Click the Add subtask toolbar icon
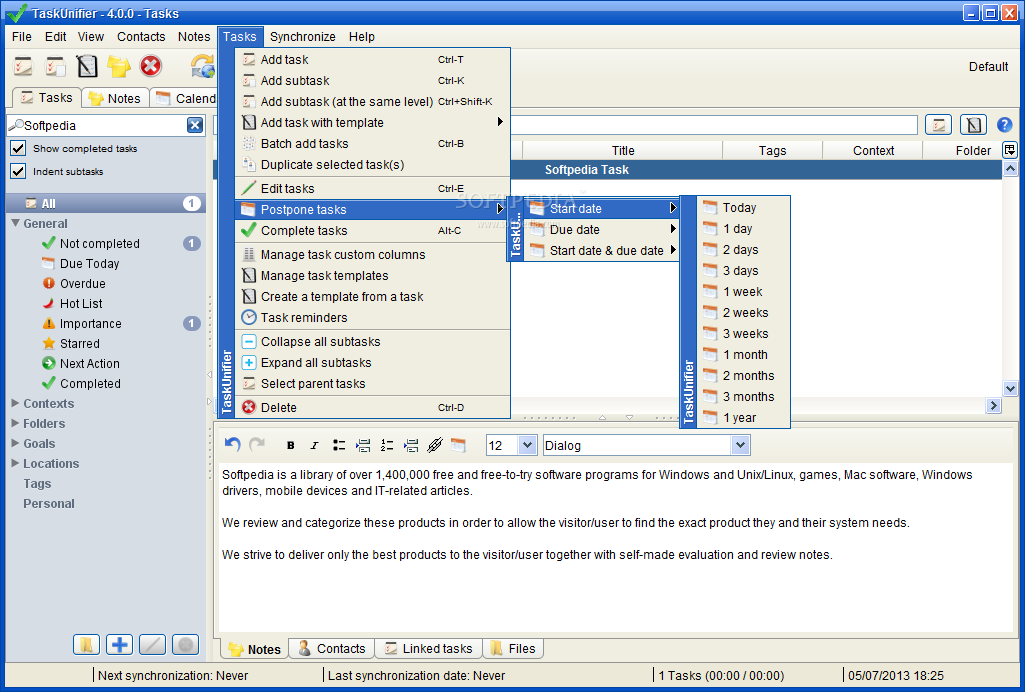1025x692 pixels. tap(55, 66)
